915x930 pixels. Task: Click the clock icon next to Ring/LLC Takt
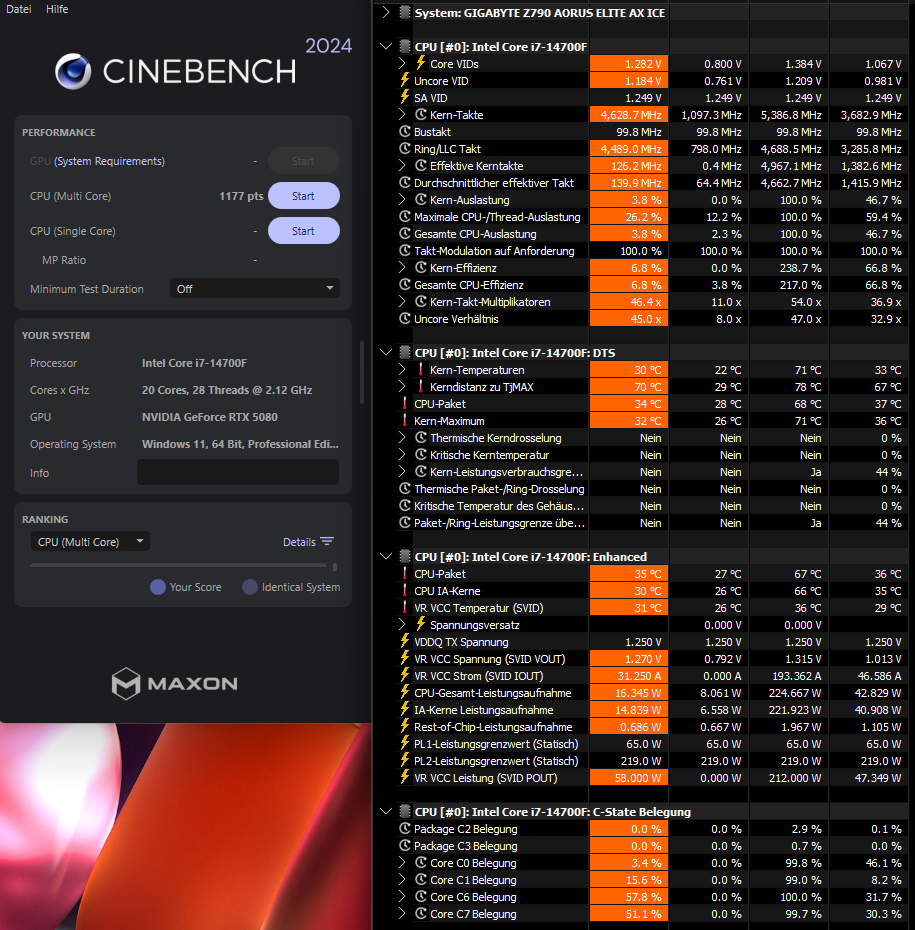404,148
